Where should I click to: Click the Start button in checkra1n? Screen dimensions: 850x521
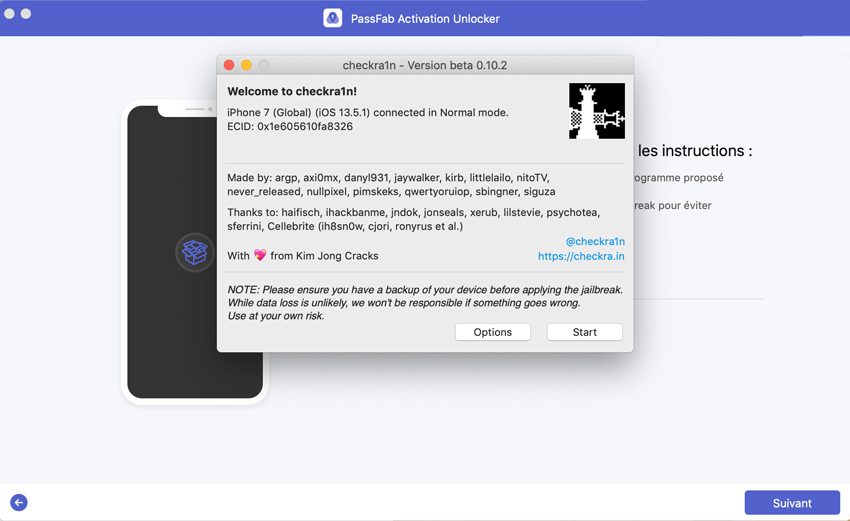tap(584, 332)
